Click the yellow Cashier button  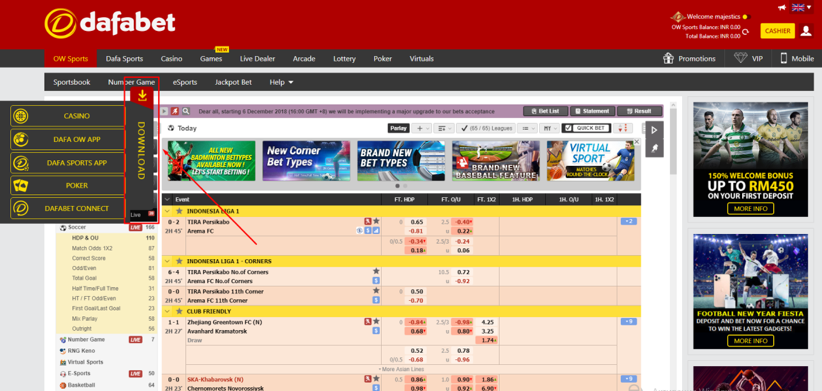point(777,31)
